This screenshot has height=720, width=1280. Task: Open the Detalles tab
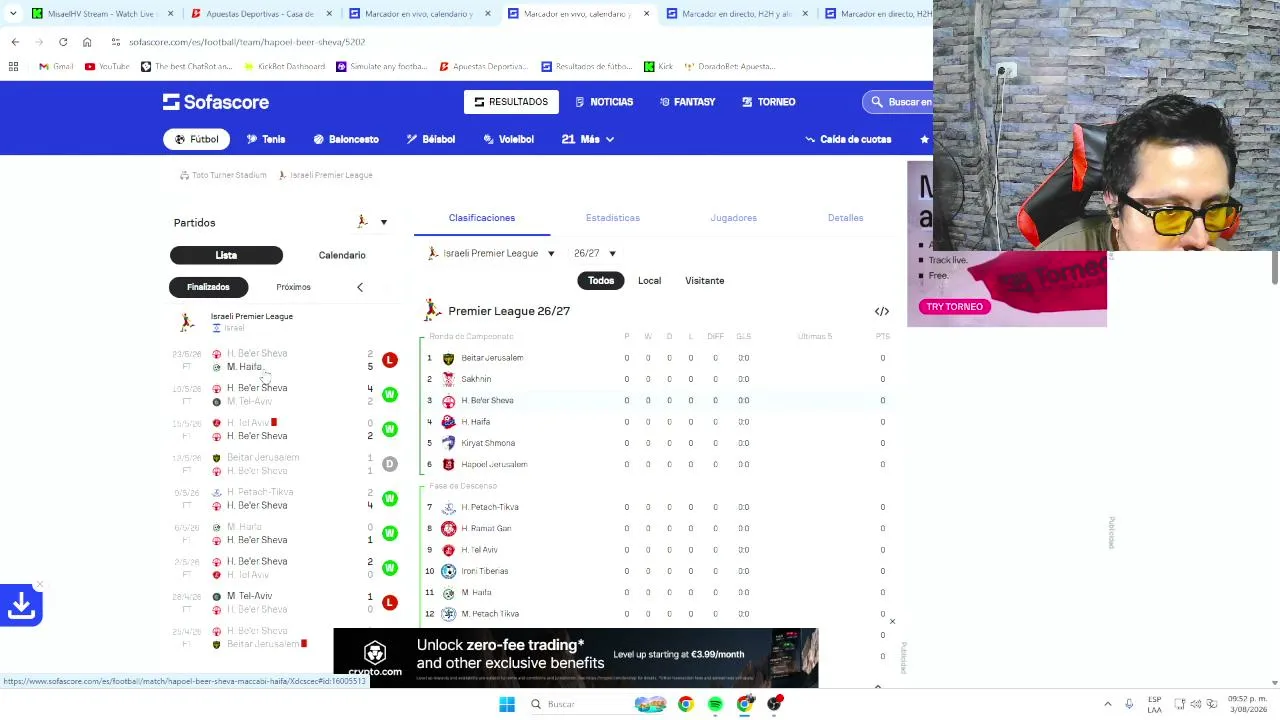845,218
